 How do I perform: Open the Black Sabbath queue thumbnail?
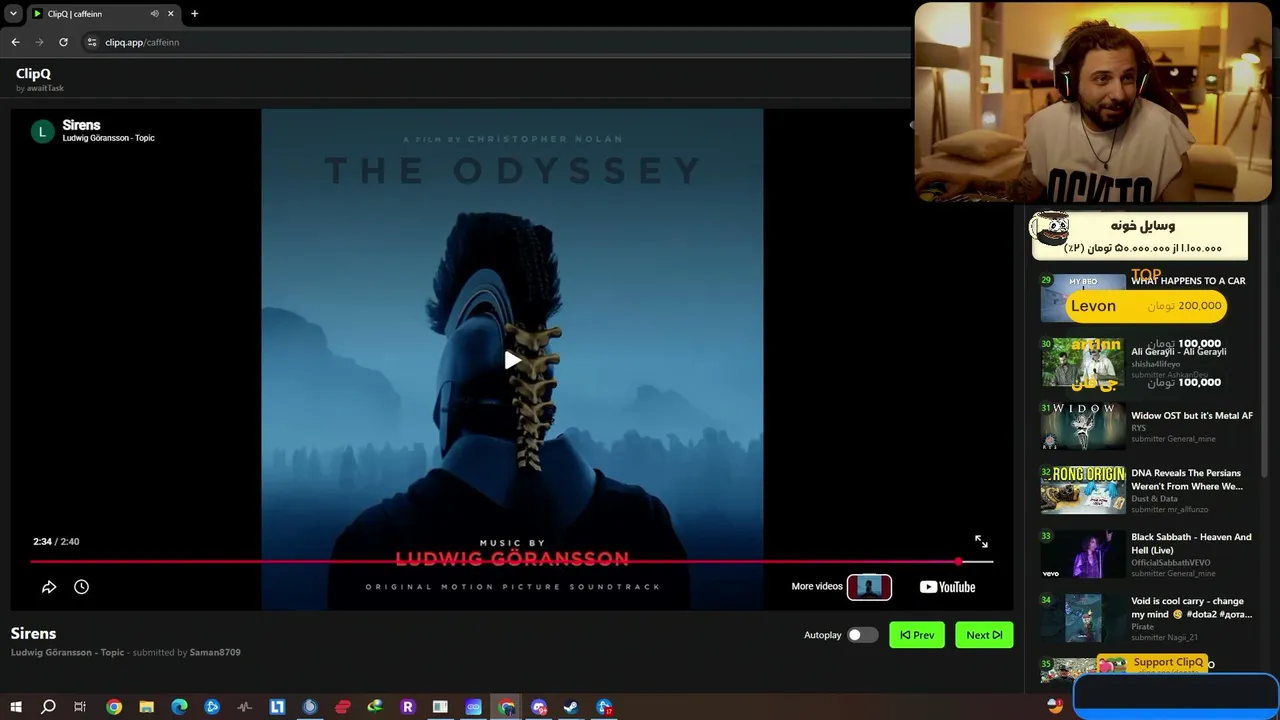tap(1083, 554)
